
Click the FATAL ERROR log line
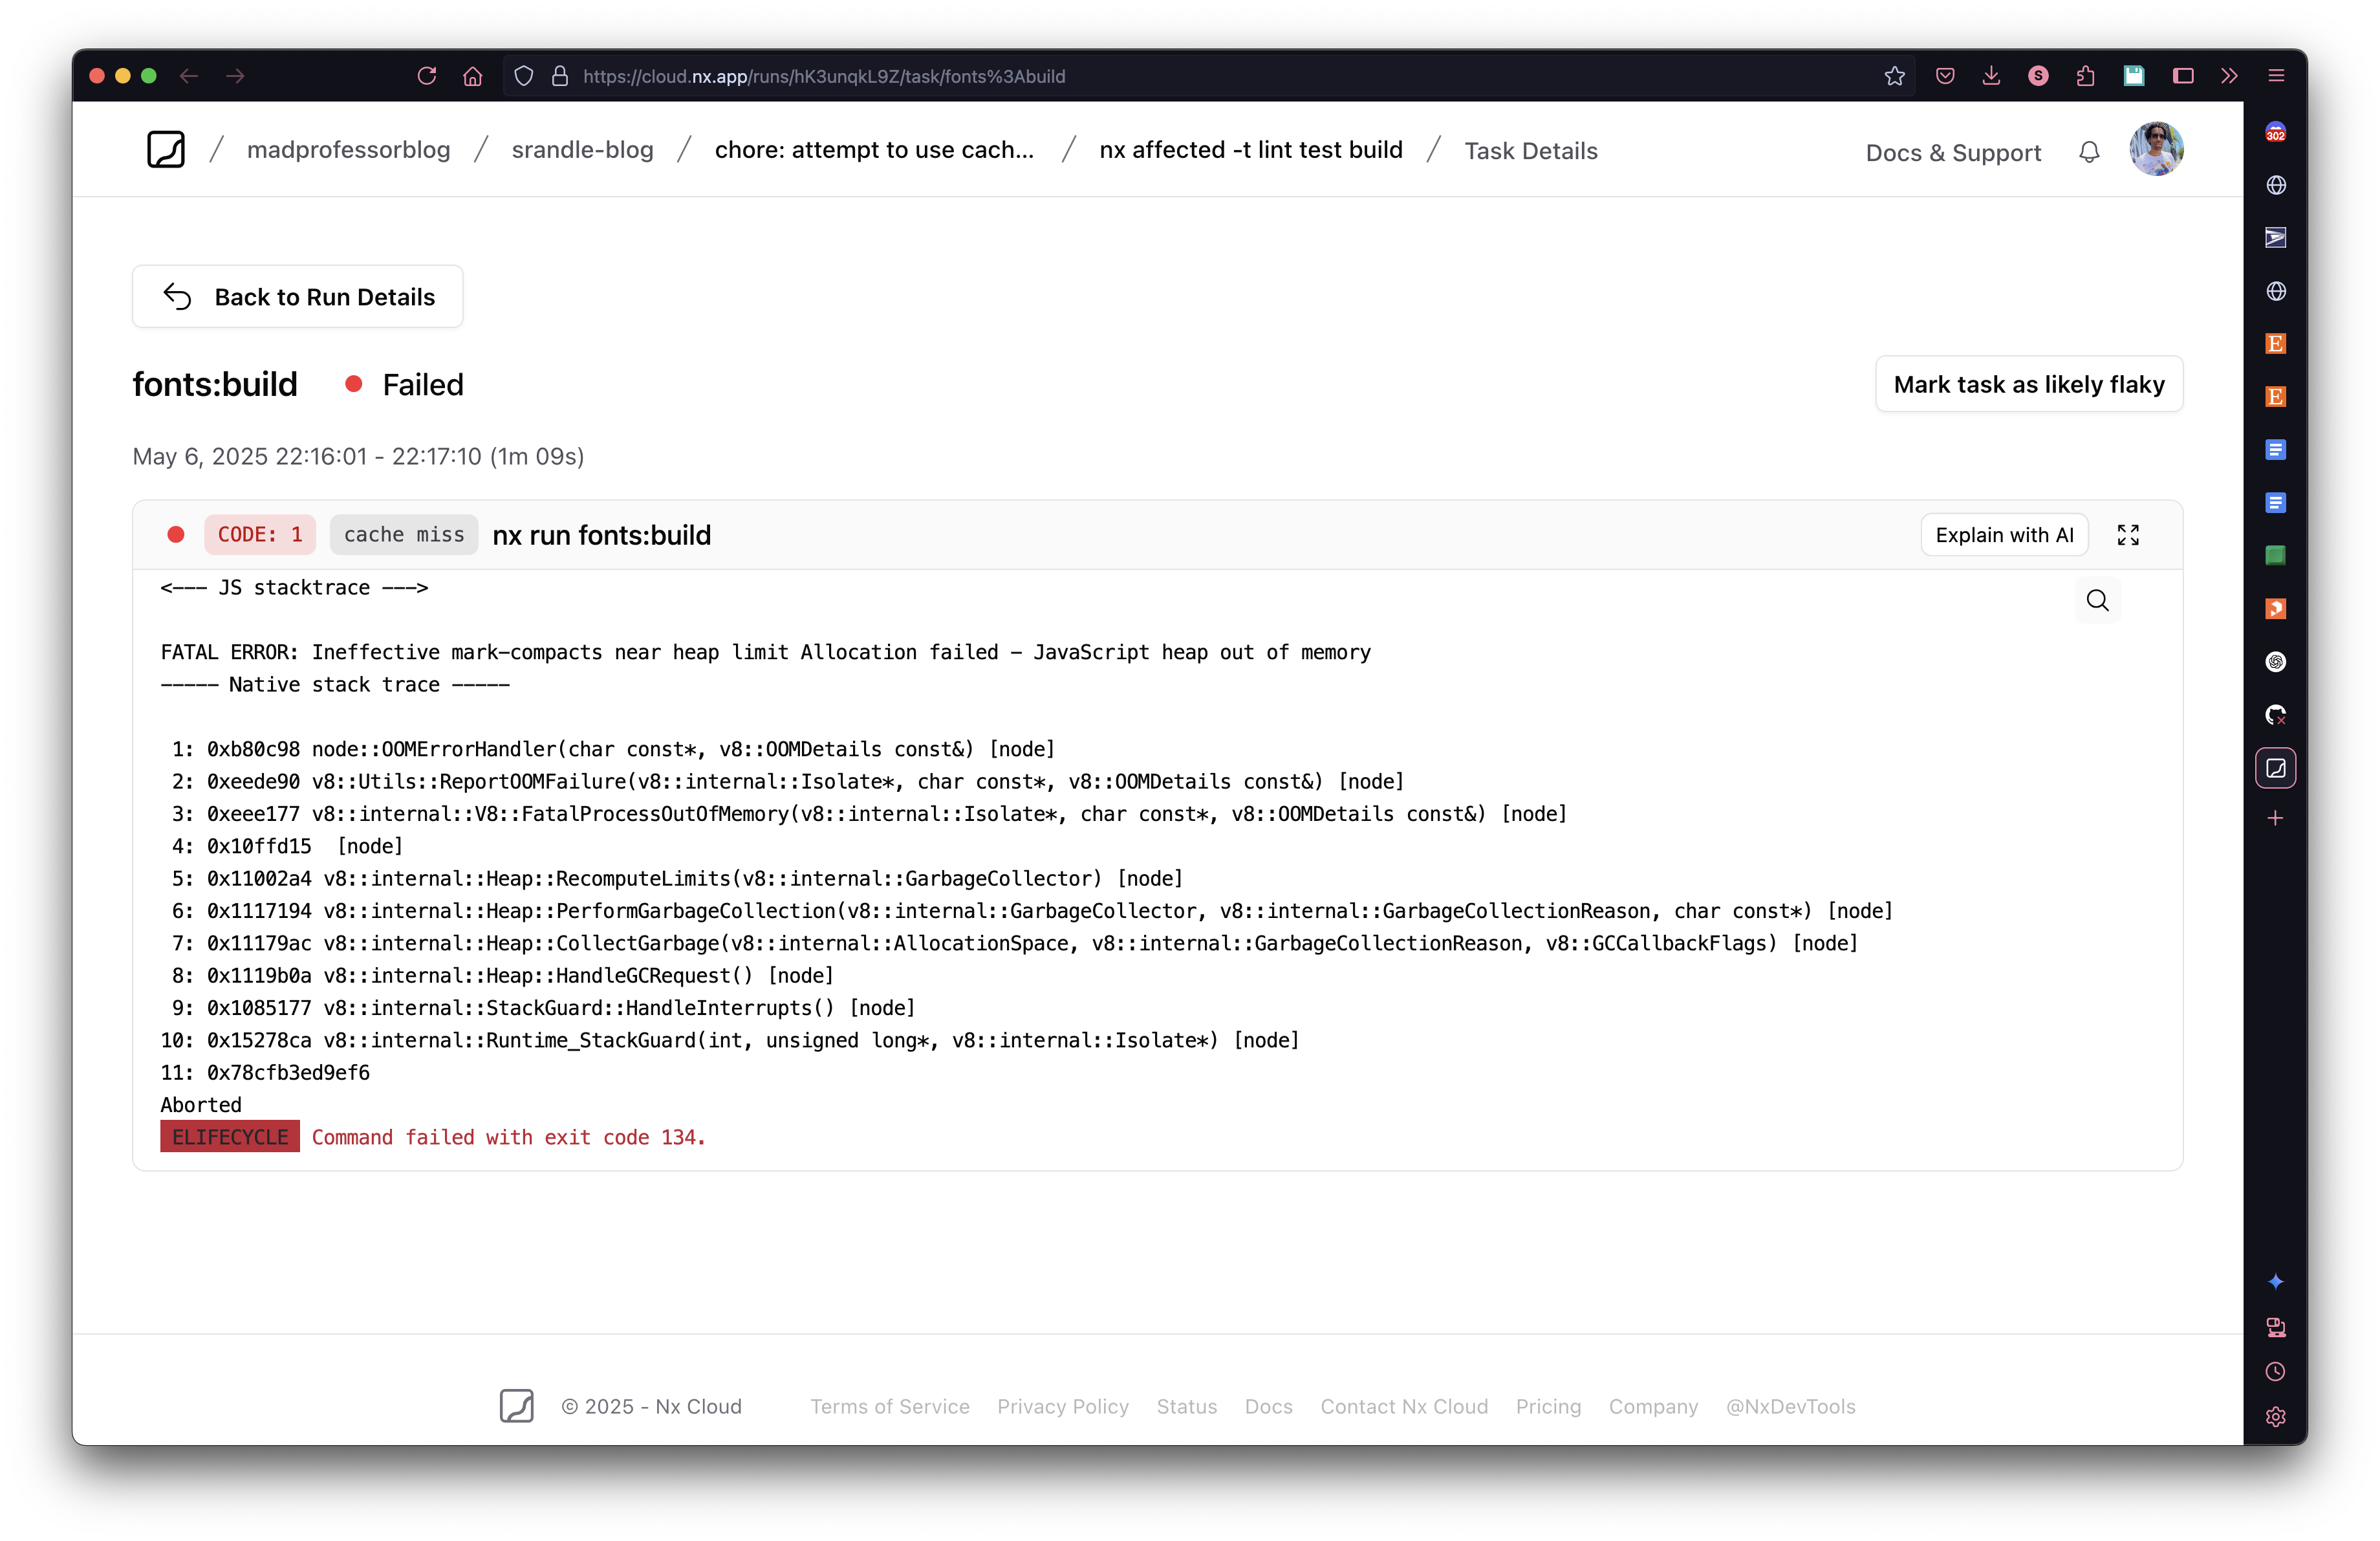click(766, 652)
